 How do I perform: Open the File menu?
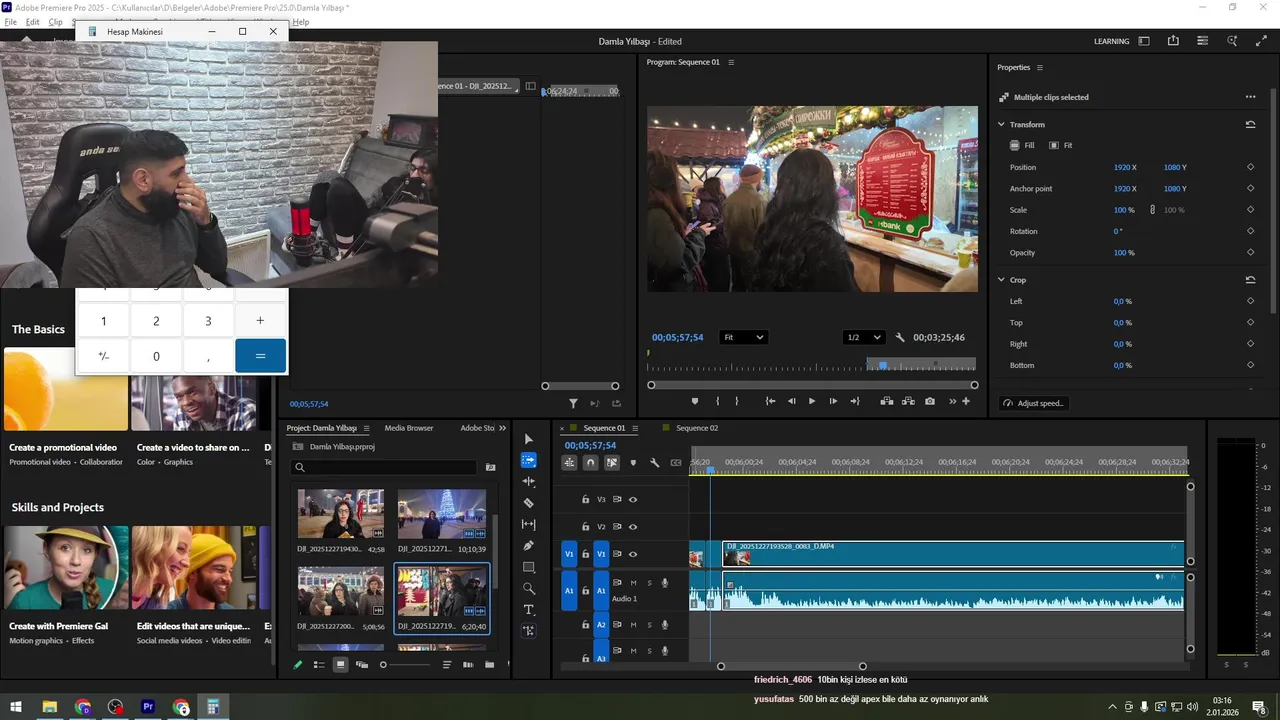point(10,22)
